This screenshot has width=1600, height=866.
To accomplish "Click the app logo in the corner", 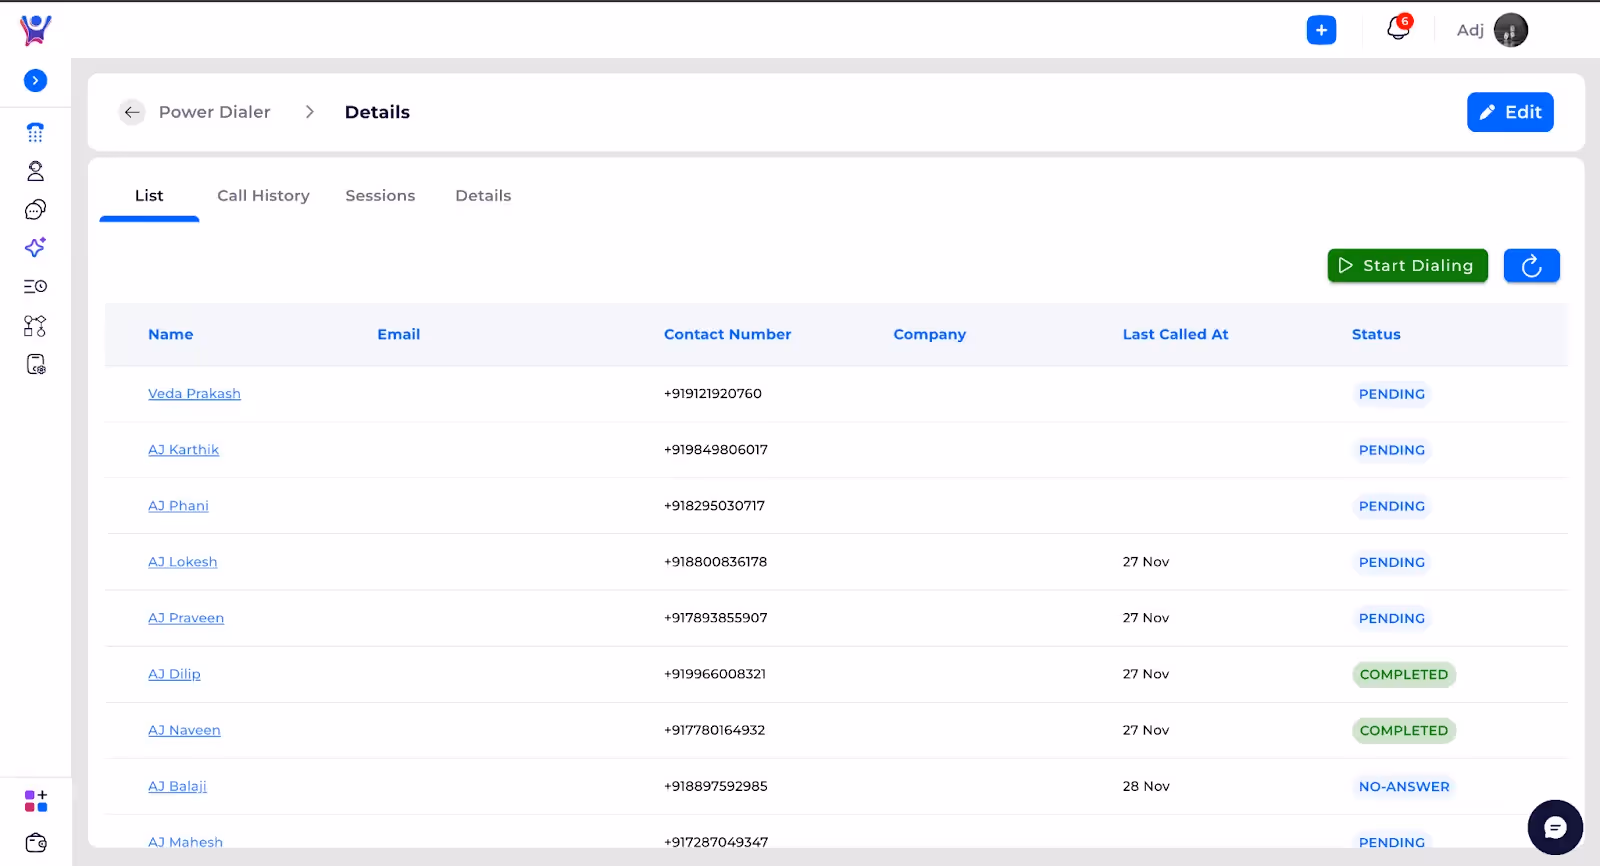I will (35, 30).
